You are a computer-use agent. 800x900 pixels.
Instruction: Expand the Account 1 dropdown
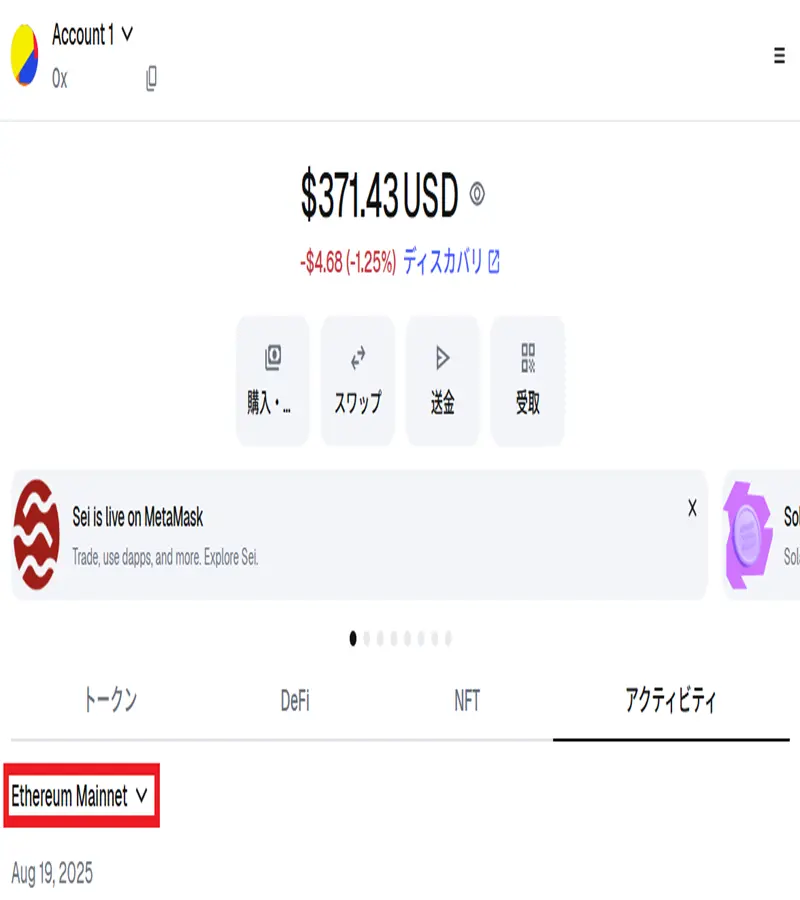[92, 34]
